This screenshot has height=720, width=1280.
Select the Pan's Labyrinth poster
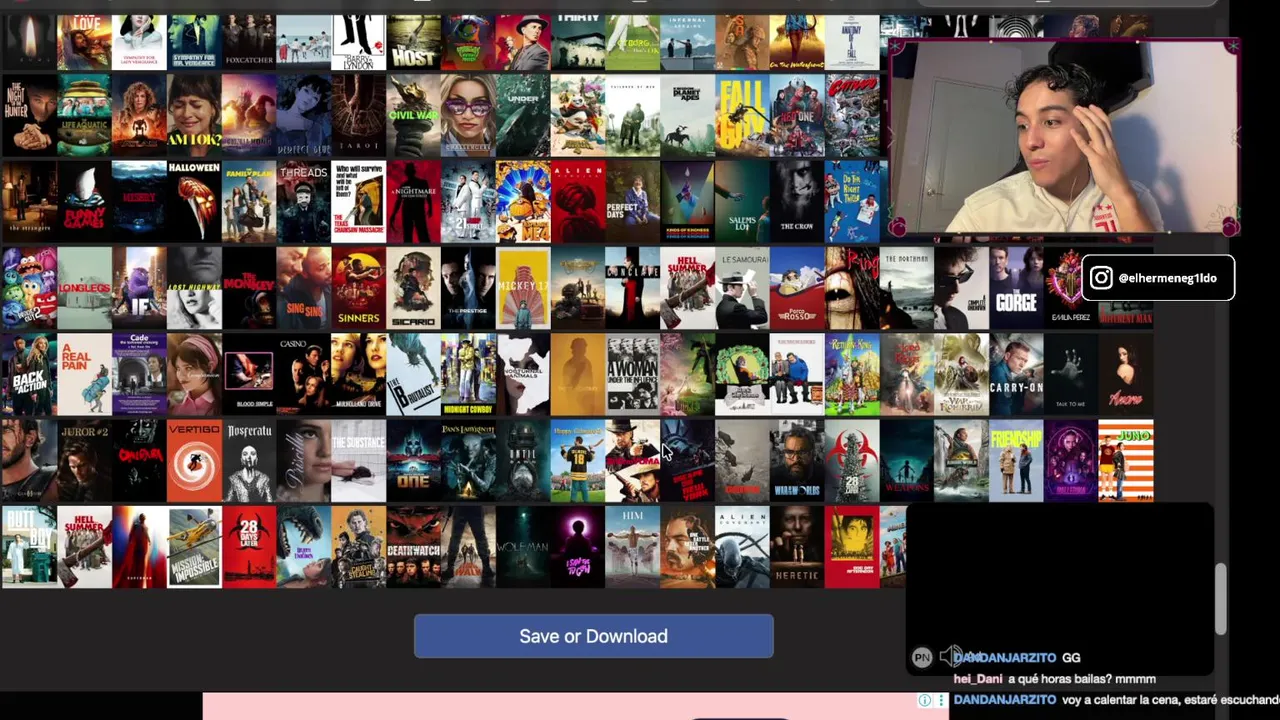468,461
